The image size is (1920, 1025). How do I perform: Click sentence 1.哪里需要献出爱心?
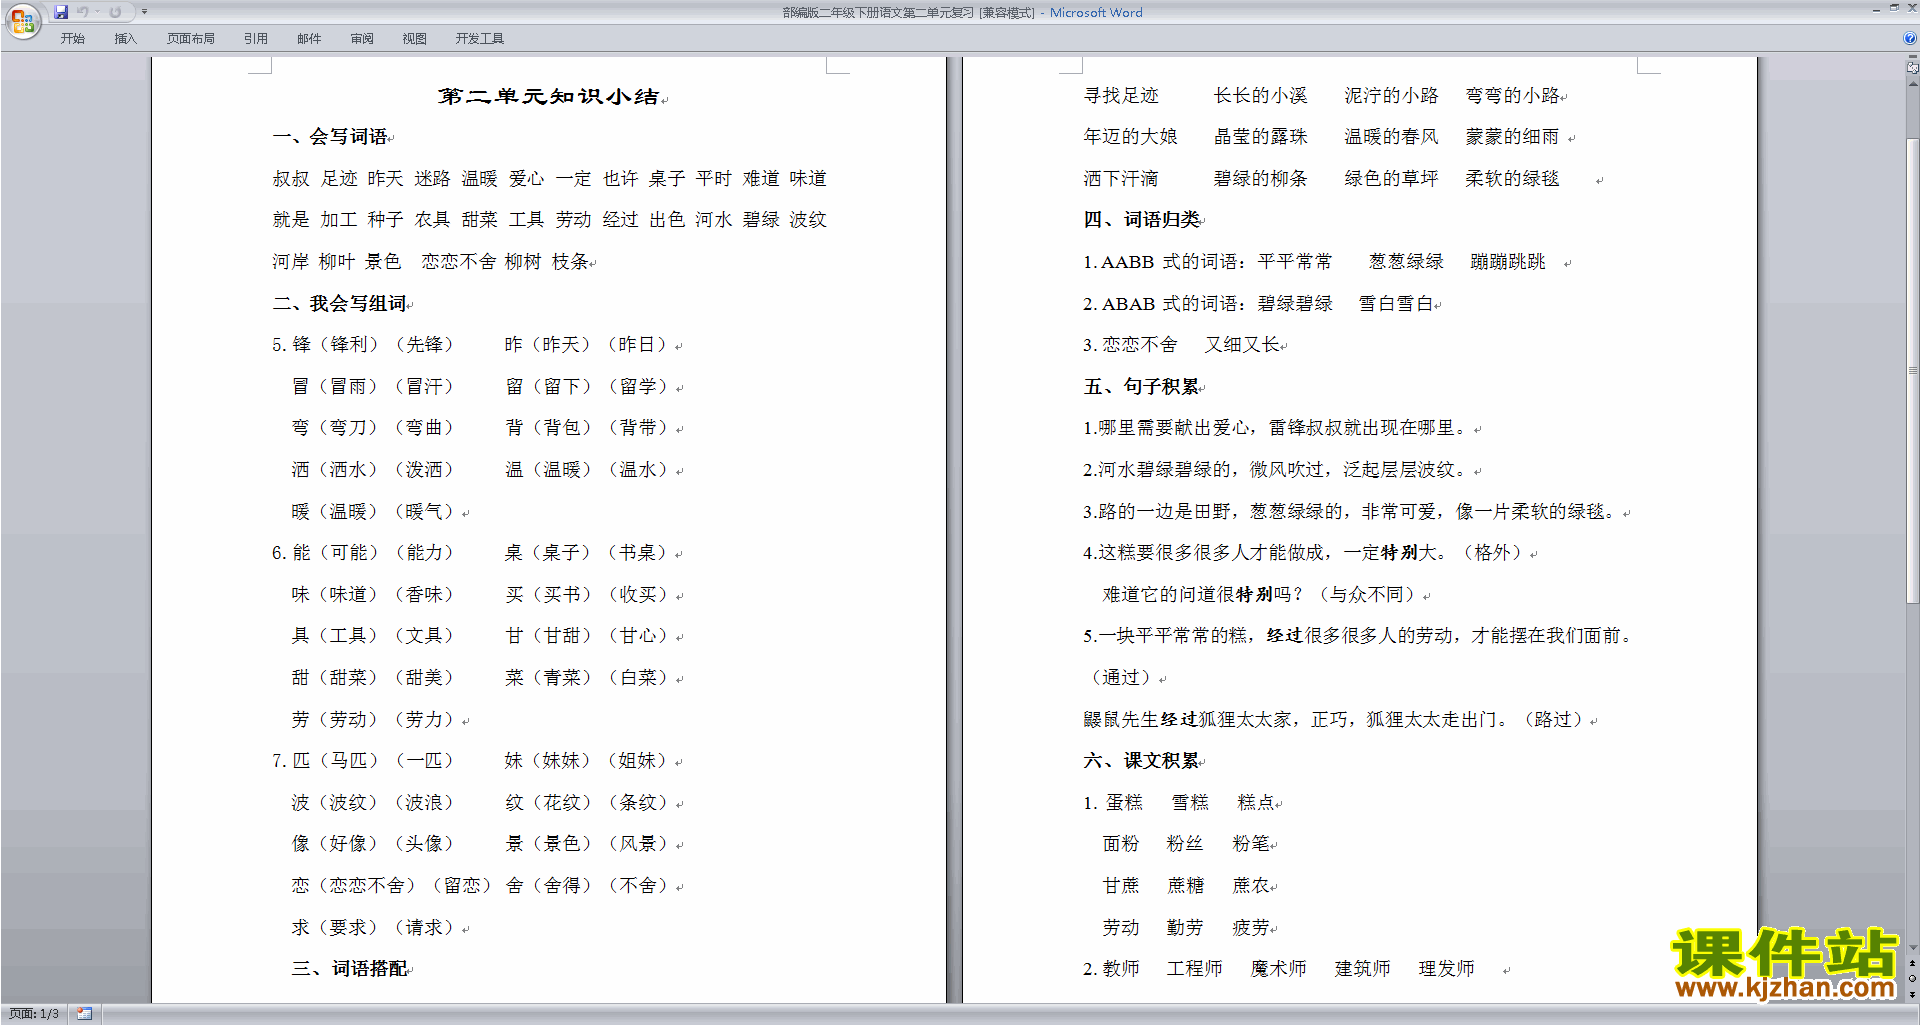coord(1274,428)
